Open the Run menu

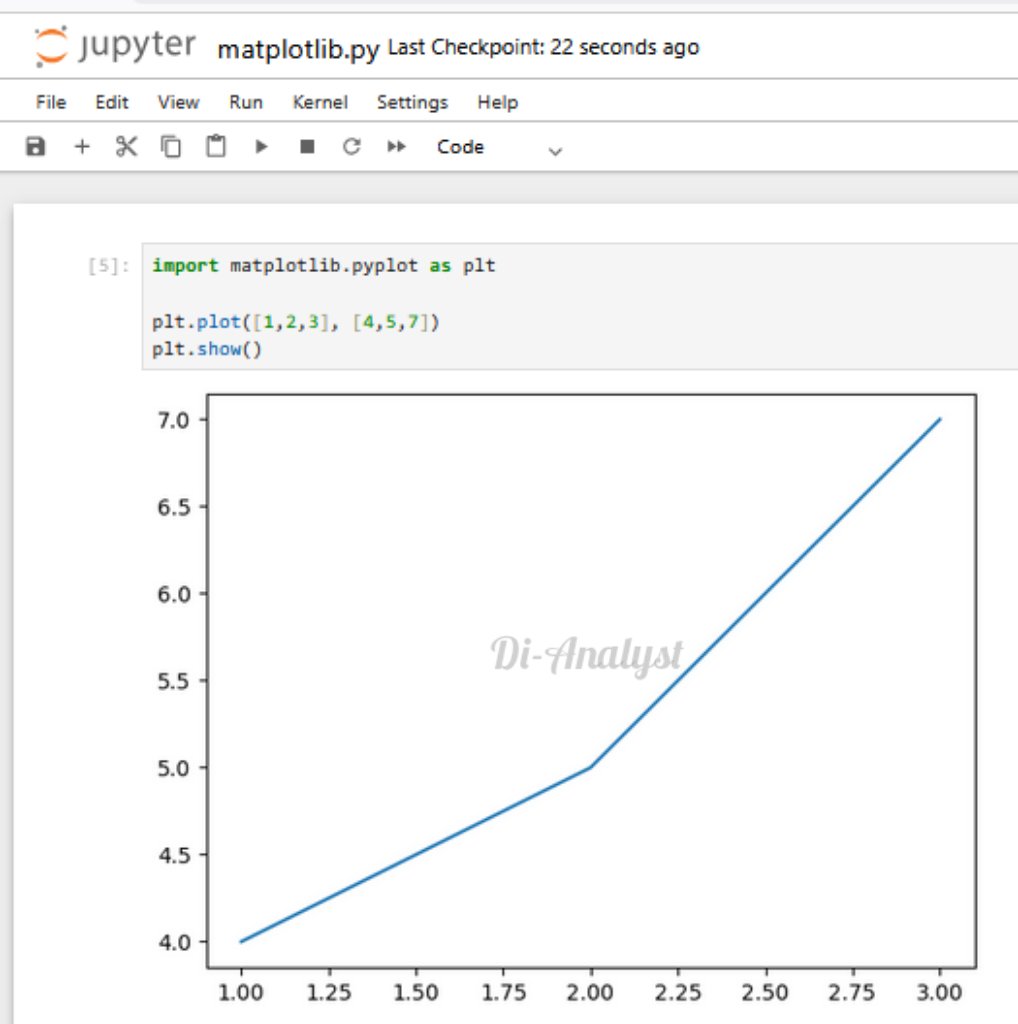tap(246, 103)
